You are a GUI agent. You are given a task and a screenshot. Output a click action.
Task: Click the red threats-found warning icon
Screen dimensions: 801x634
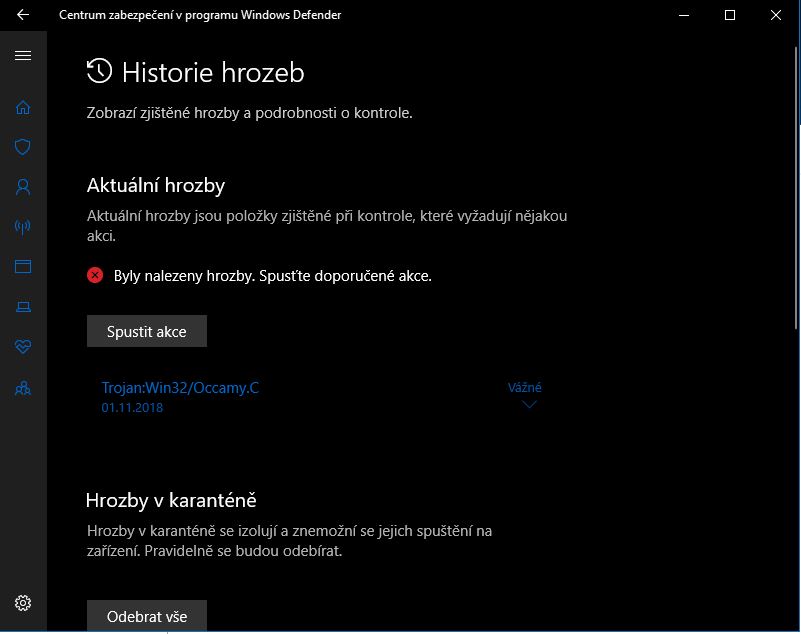click(x=95, y=275)
